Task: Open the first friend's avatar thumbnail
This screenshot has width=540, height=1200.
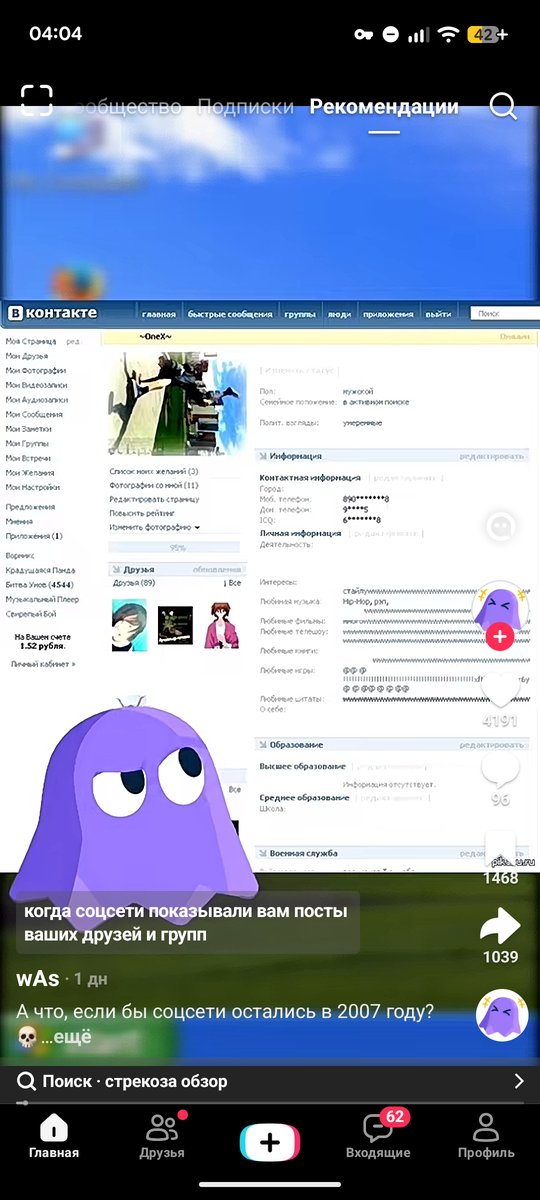Action: 129,624
